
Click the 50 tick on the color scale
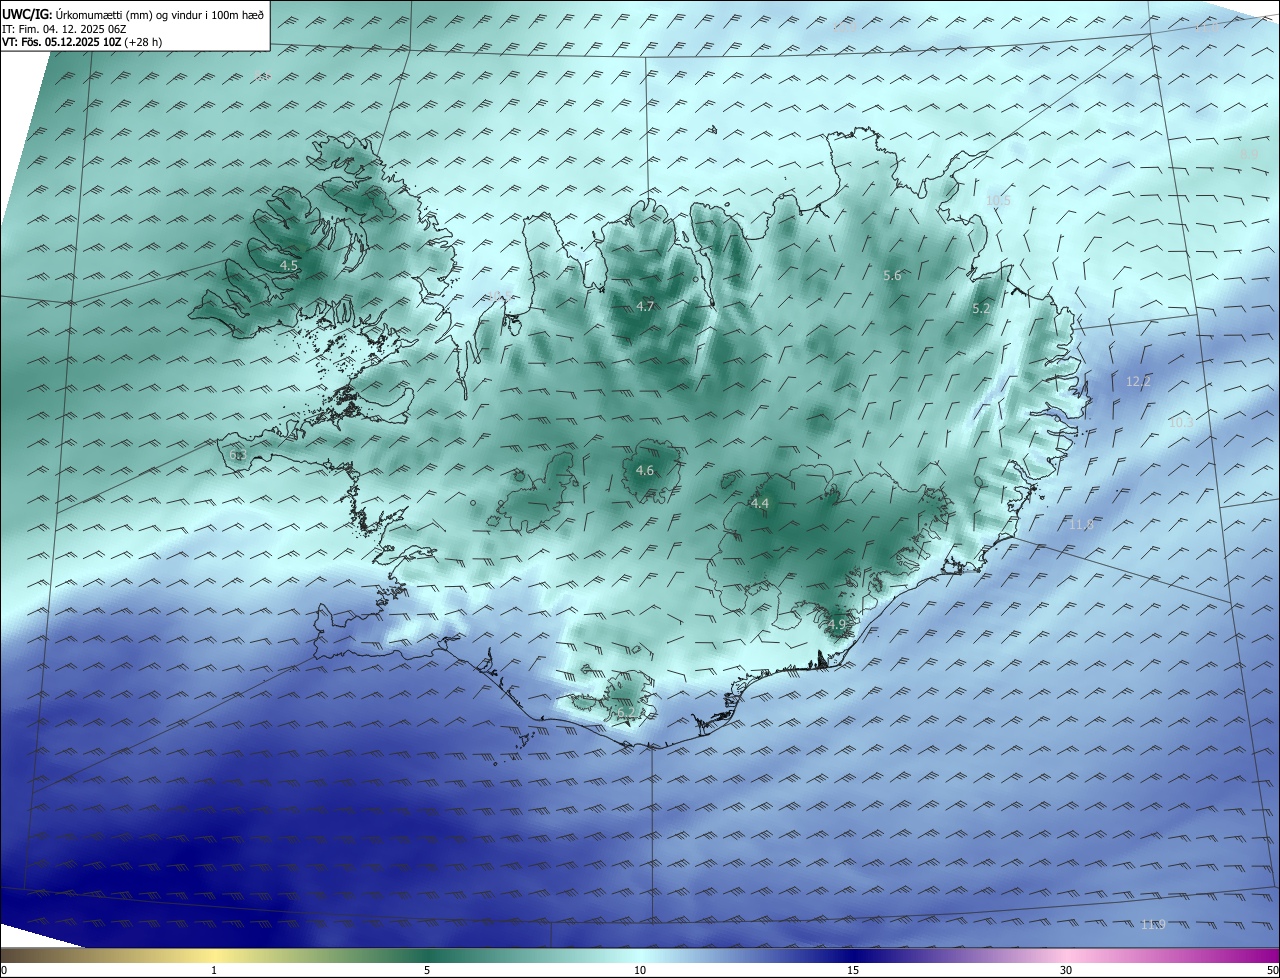1273,970
